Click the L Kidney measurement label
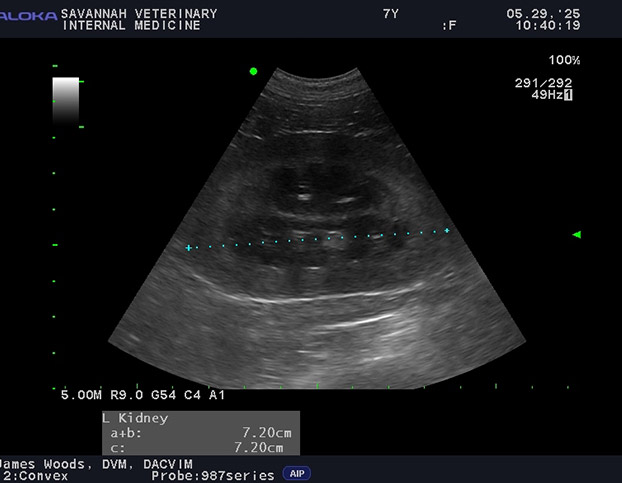Viewport: 622px width, 483px height. tap(135, 418)
